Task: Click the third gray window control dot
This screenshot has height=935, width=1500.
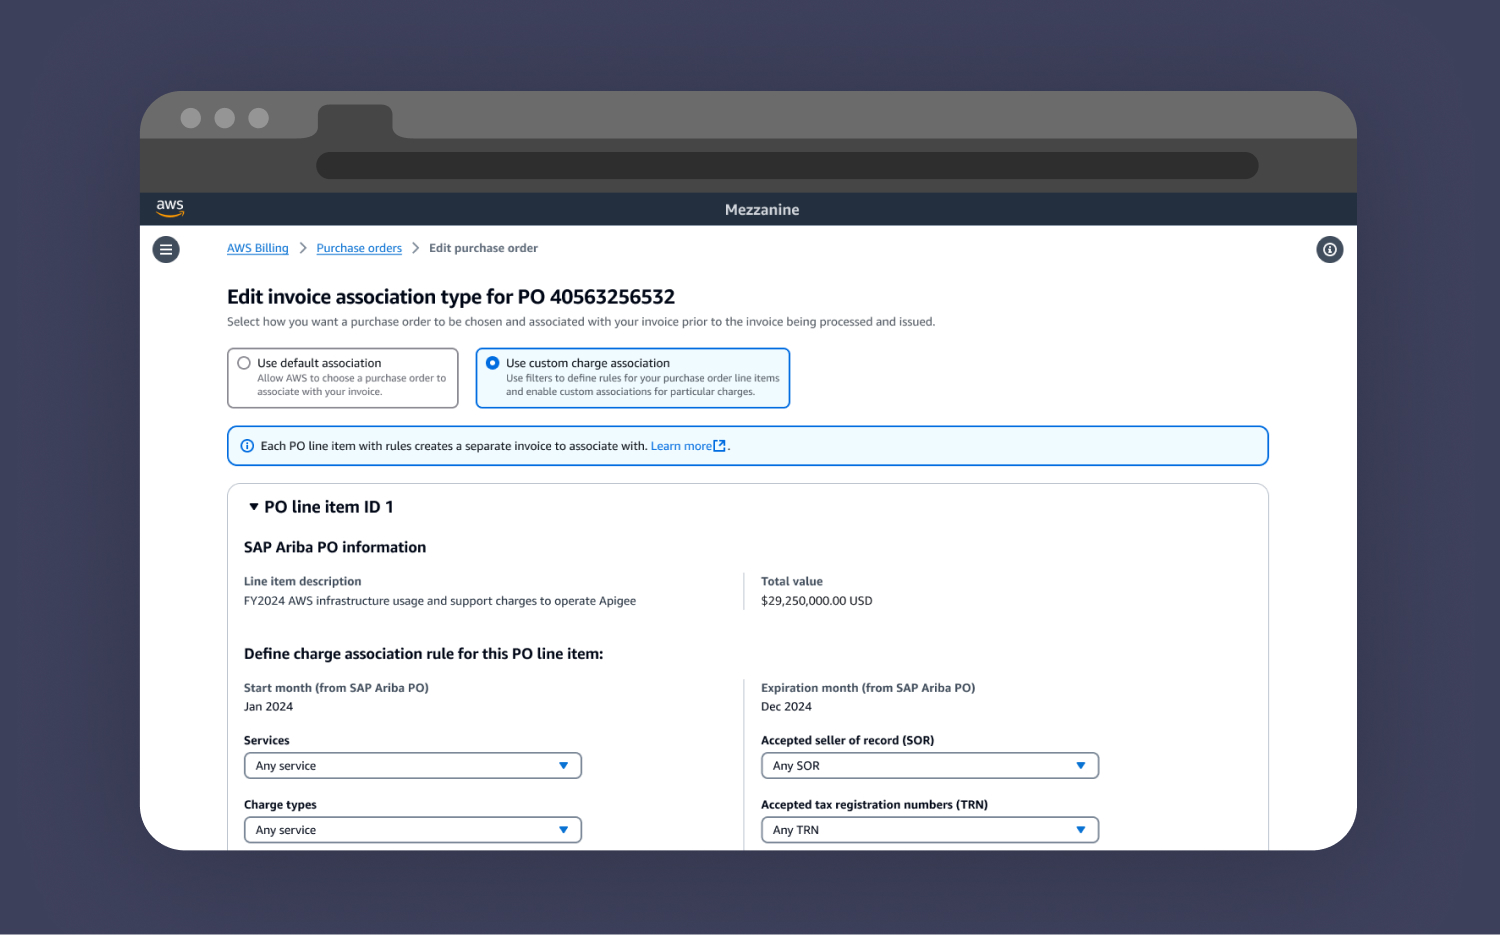Action: (x=259, y=118)
